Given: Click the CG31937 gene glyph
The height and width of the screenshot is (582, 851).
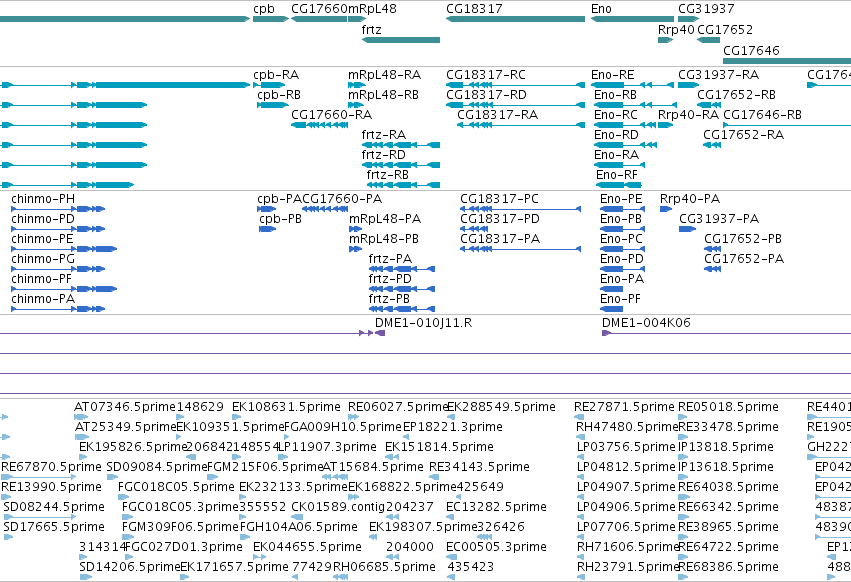Looking at the screenshot, I should [688, 19].
